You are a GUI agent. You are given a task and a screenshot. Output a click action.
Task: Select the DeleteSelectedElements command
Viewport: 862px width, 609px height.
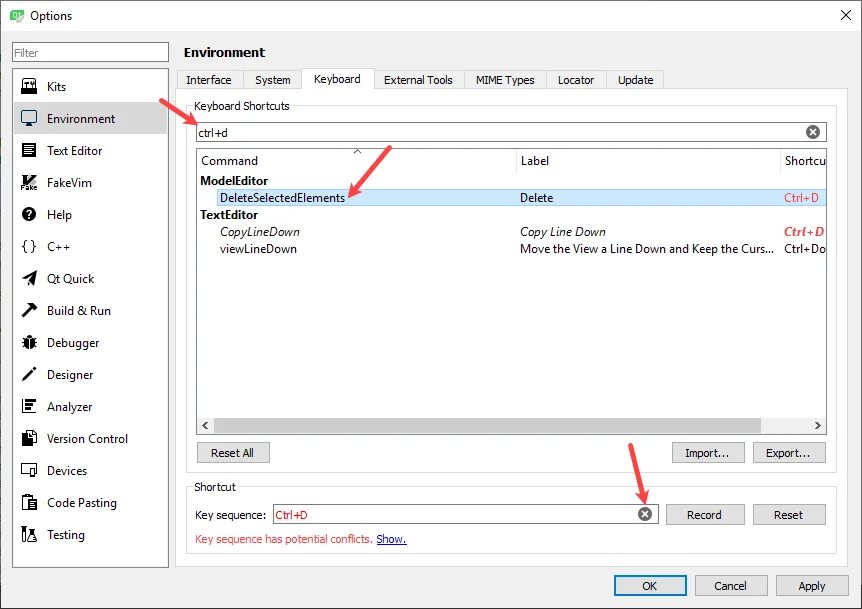[x=282, y=197]
